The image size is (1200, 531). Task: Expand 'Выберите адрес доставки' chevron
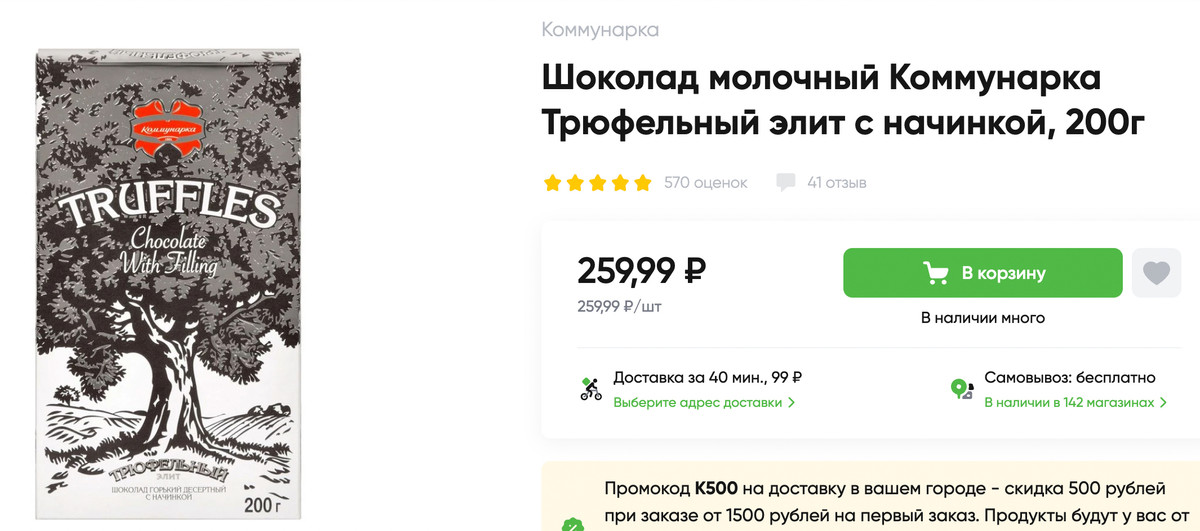[792, 403]
